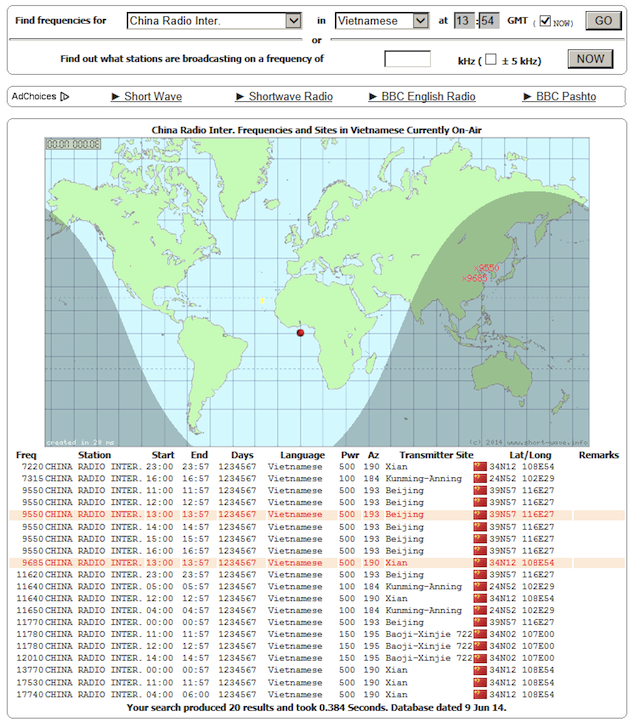
Task: Click Baoji-Xinjie 722 in the 12010 row
Action: (x=429, y=658)
